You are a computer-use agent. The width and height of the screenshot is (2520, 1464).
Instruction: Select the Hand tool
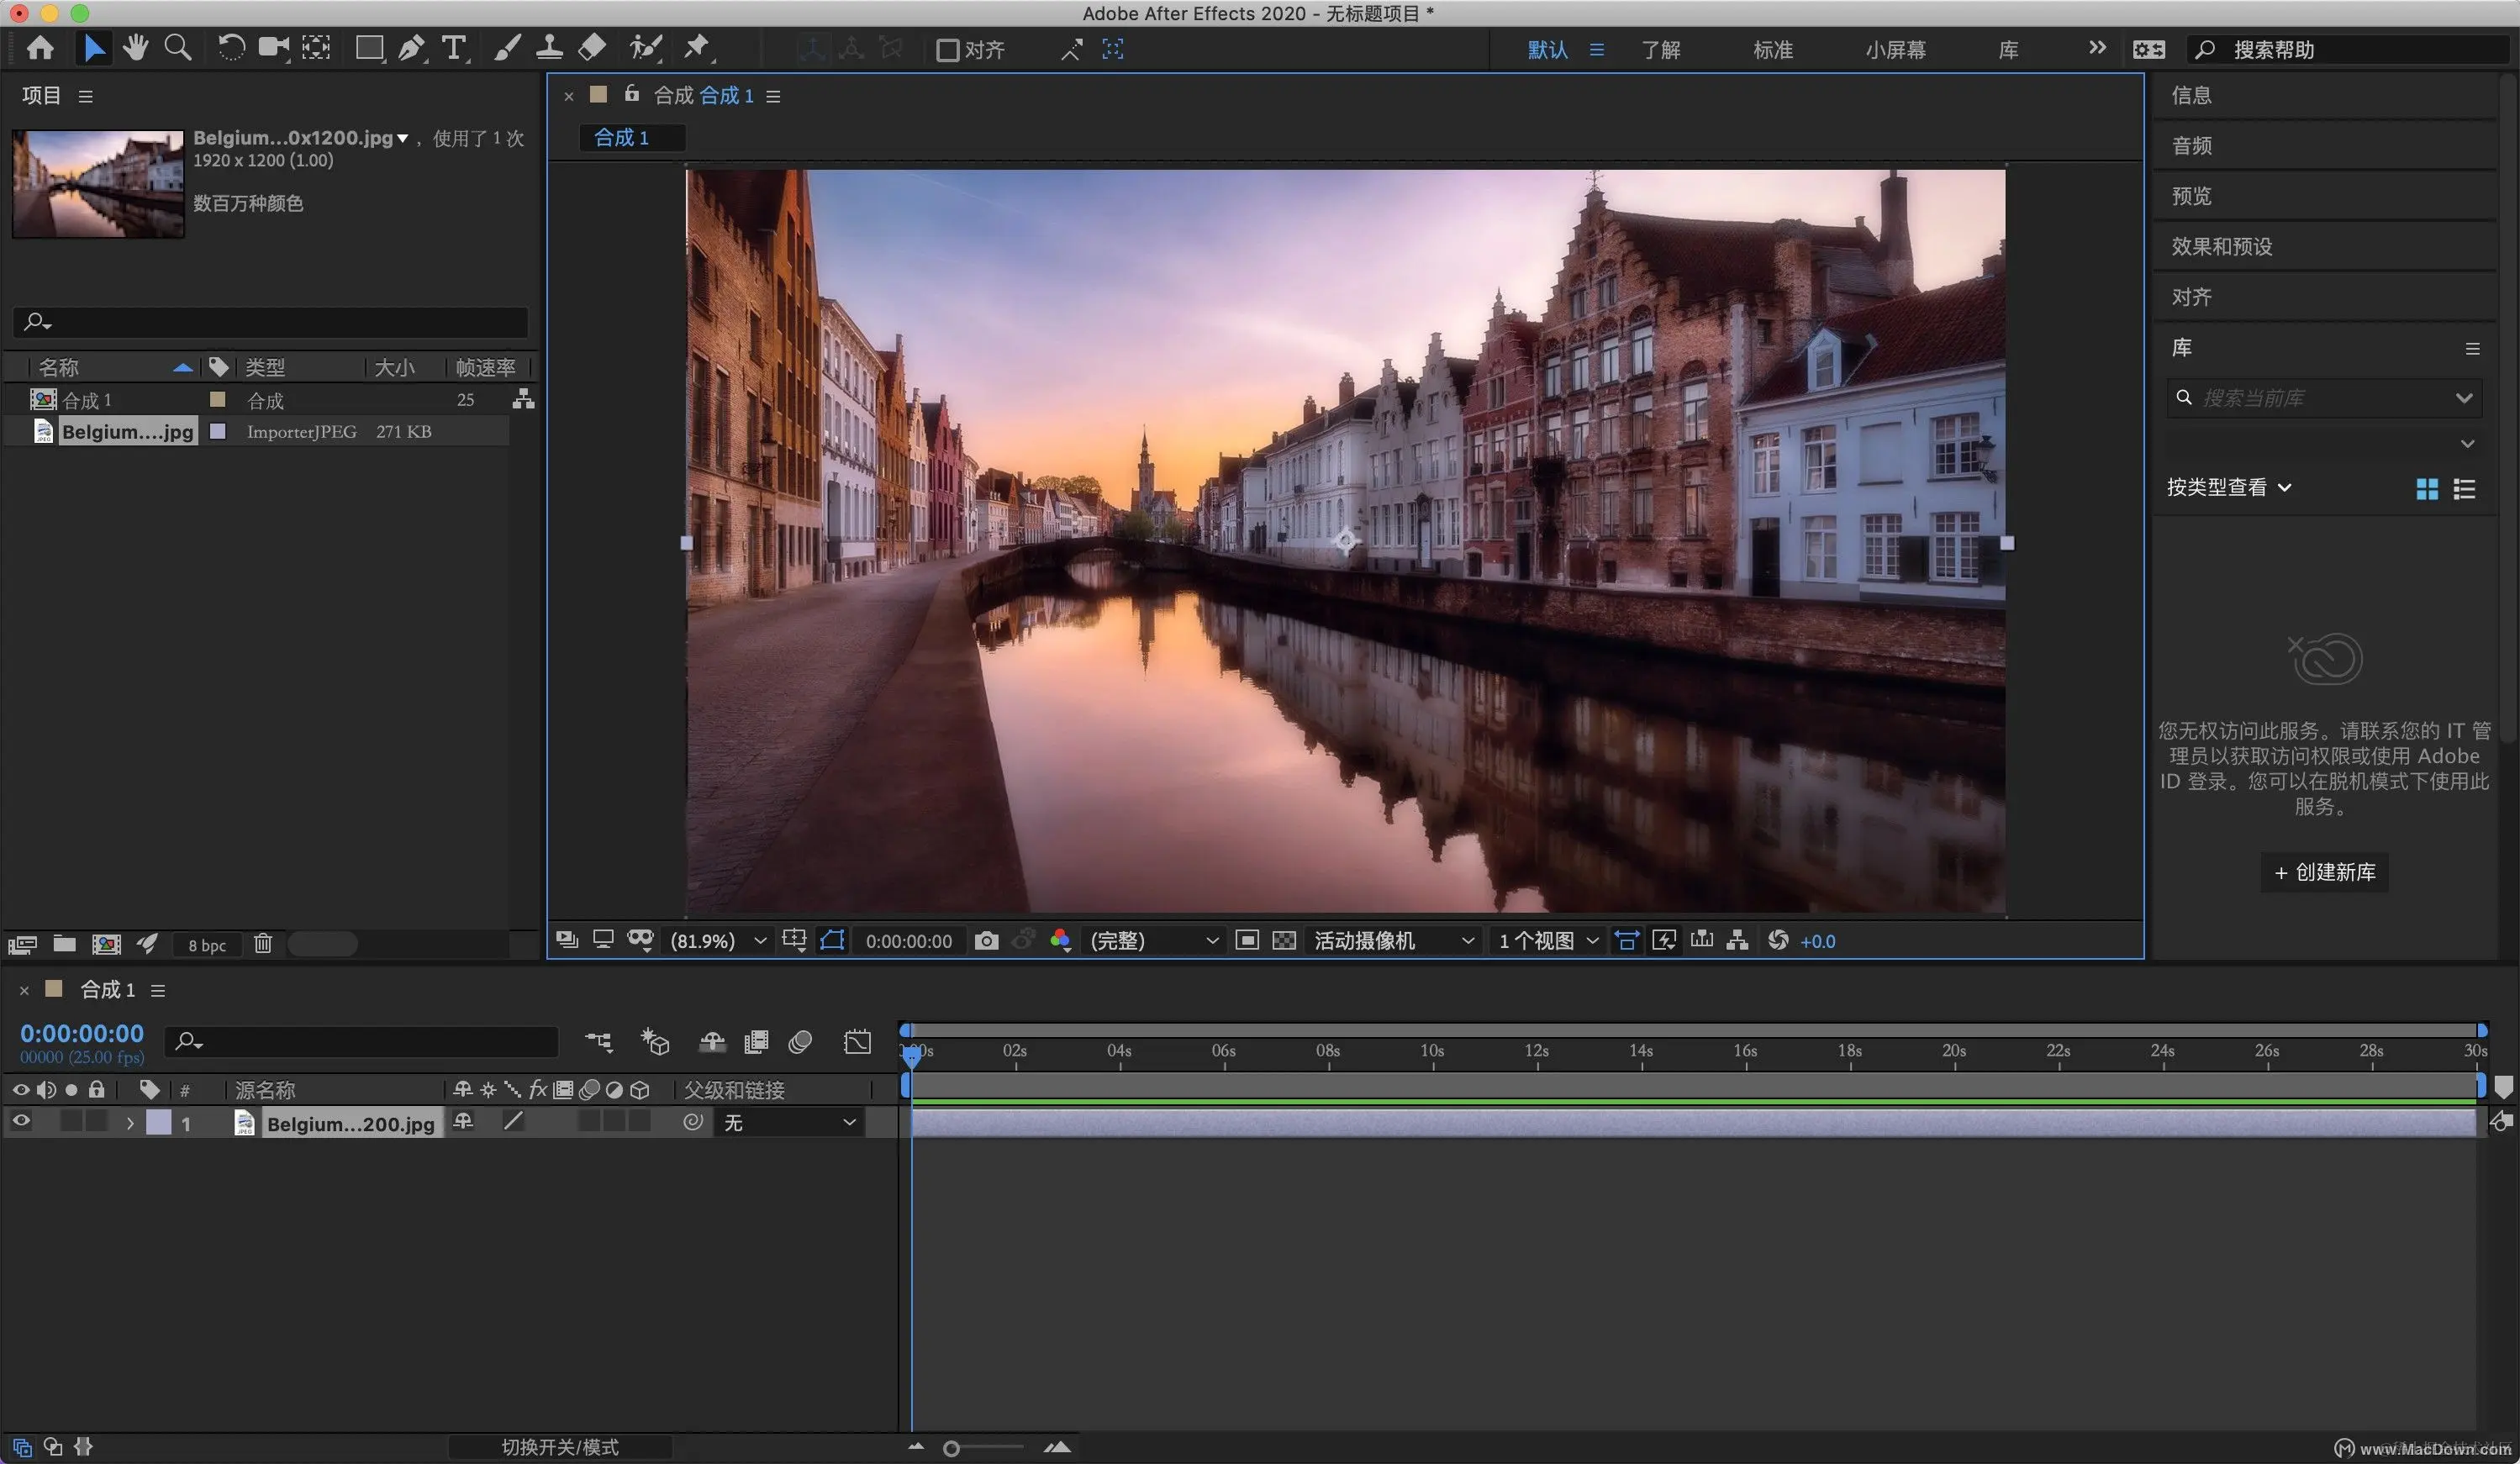135,48
